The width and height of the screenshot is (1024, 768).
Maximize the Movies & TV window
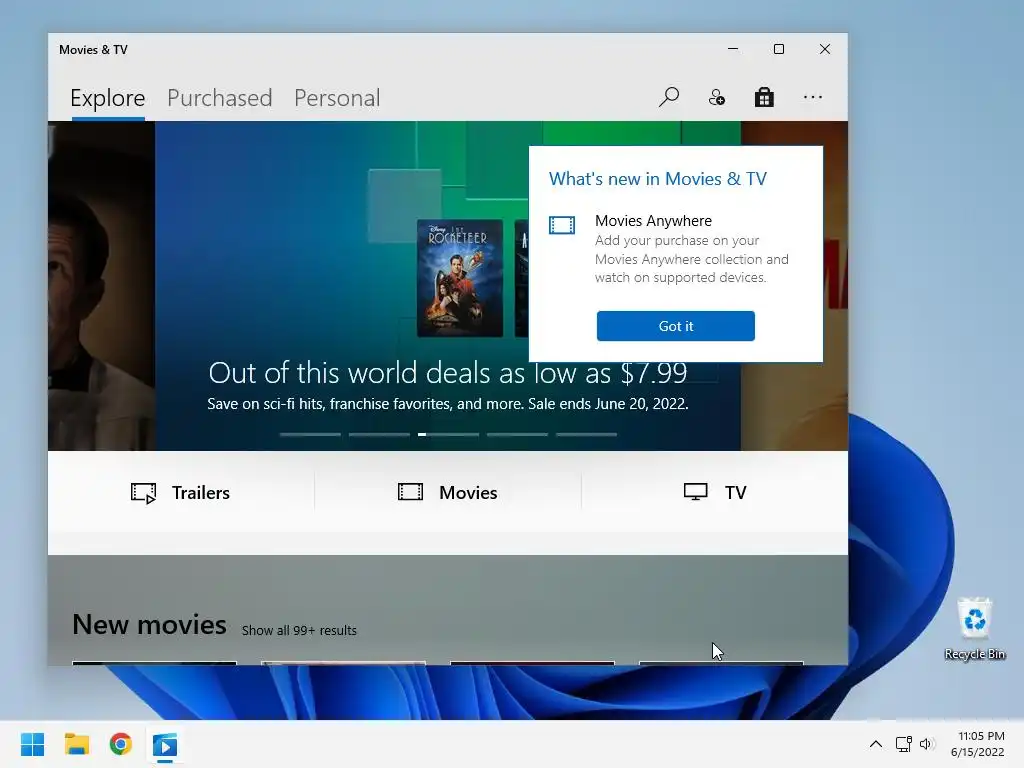pos(778,49)
